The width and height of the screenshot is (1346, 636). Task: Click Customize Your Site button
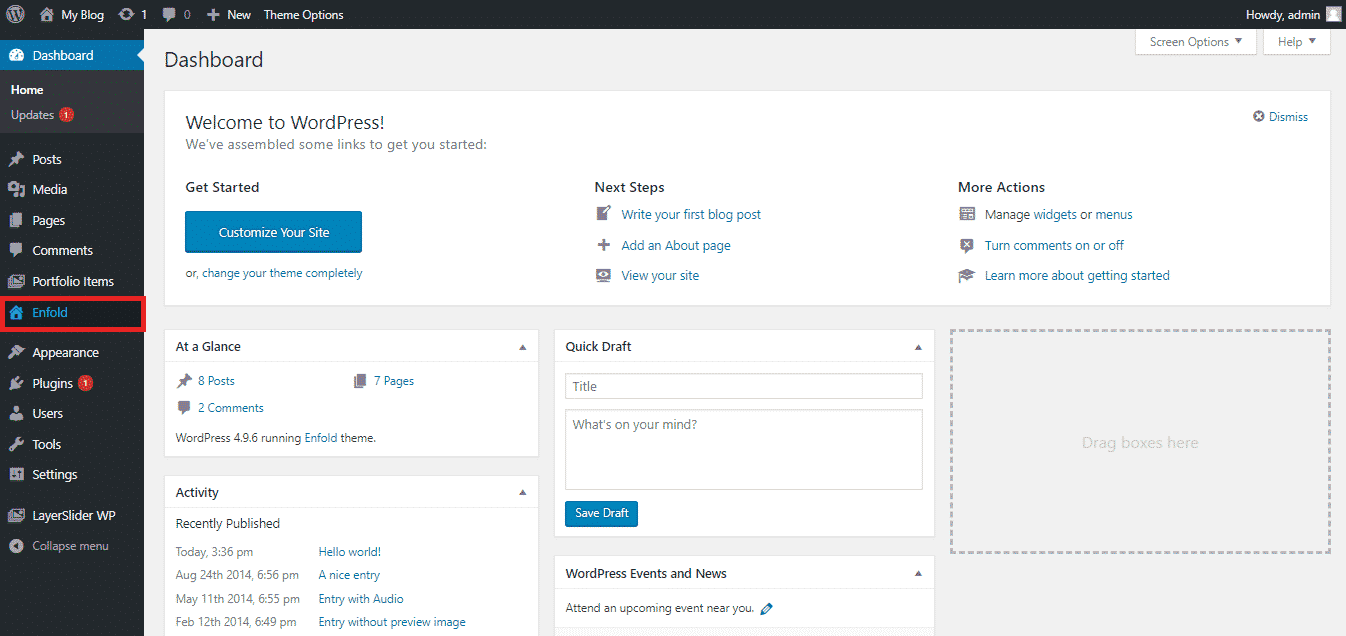[273, 232]
